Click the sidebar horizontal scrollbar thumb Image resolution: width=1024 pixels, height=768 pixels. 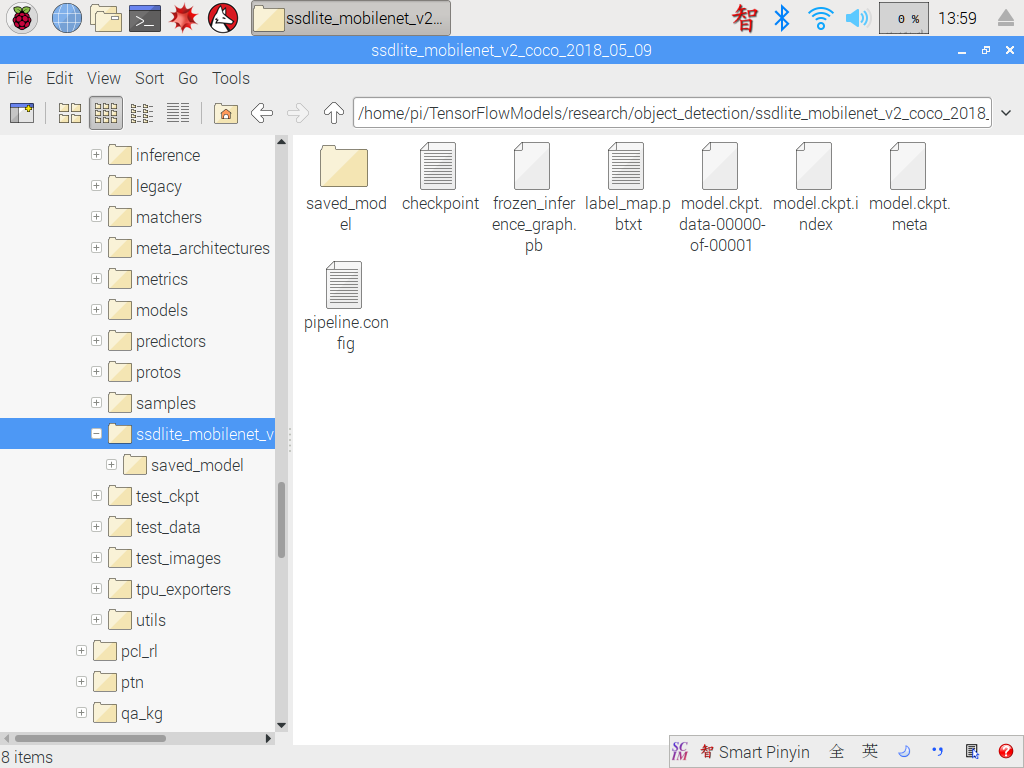(x=90, y=739)
